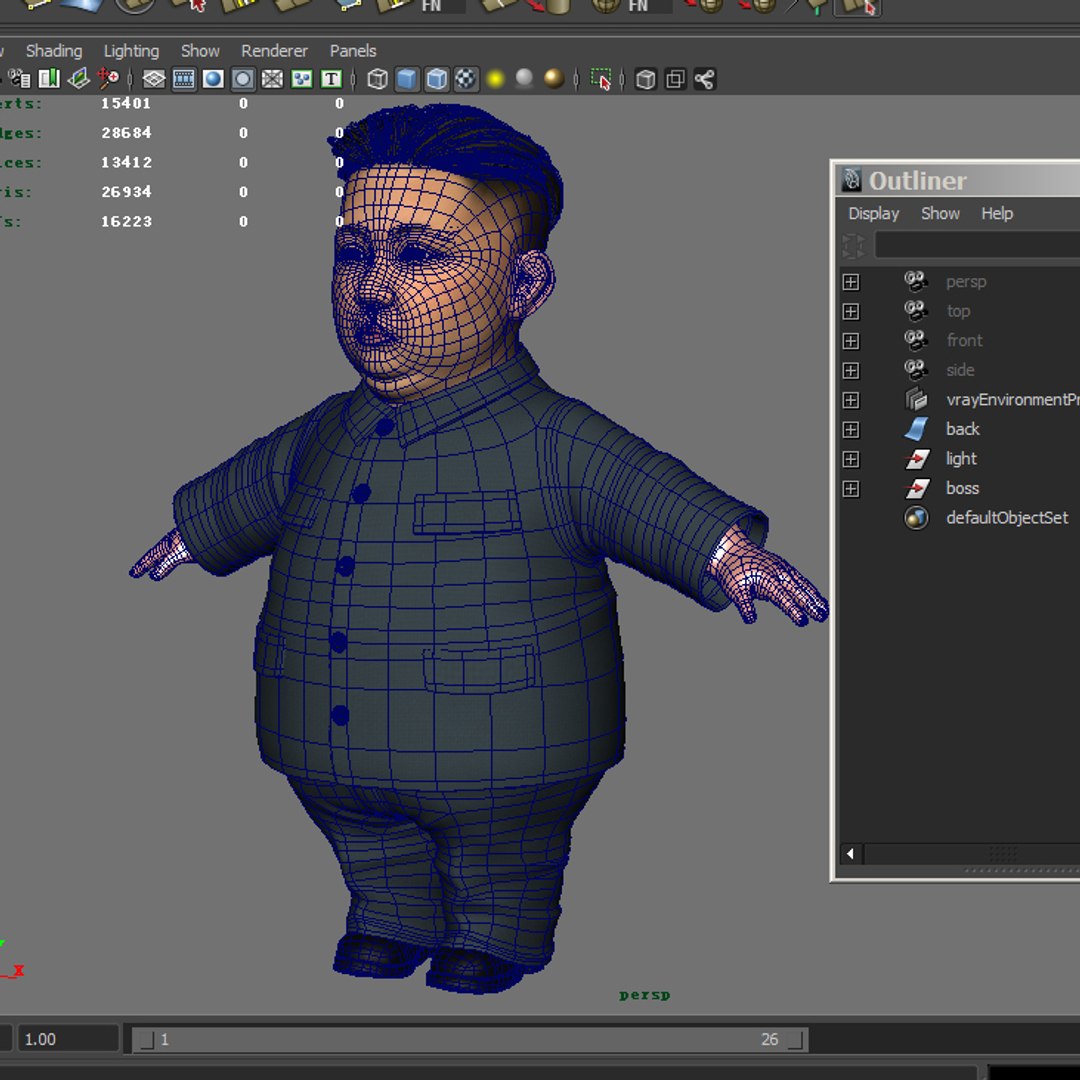Toggle the X-ray cube icon
1080x1080 pixels.
click(645, 79)
